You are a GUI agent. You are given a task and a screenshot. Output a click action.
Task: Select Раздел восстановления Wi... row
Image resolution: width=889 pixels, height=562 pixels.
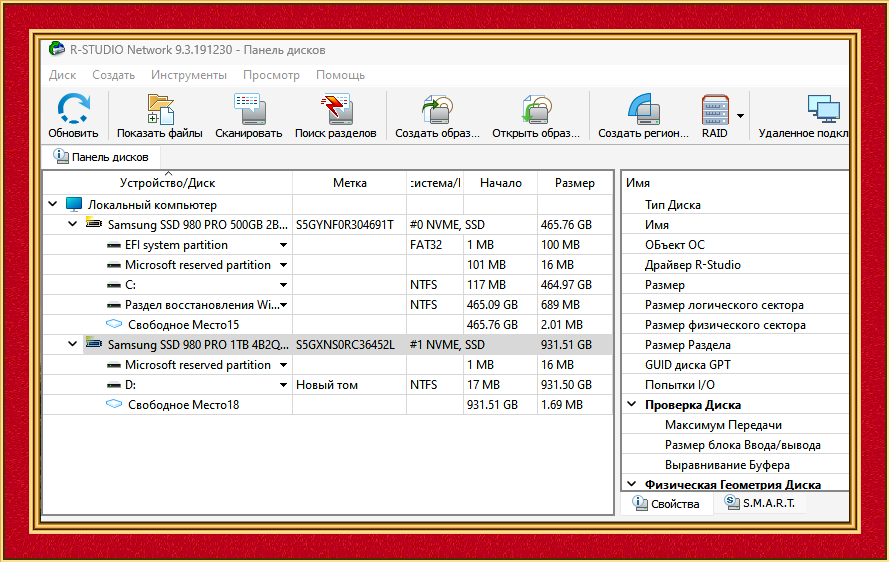tap(328, 305)
